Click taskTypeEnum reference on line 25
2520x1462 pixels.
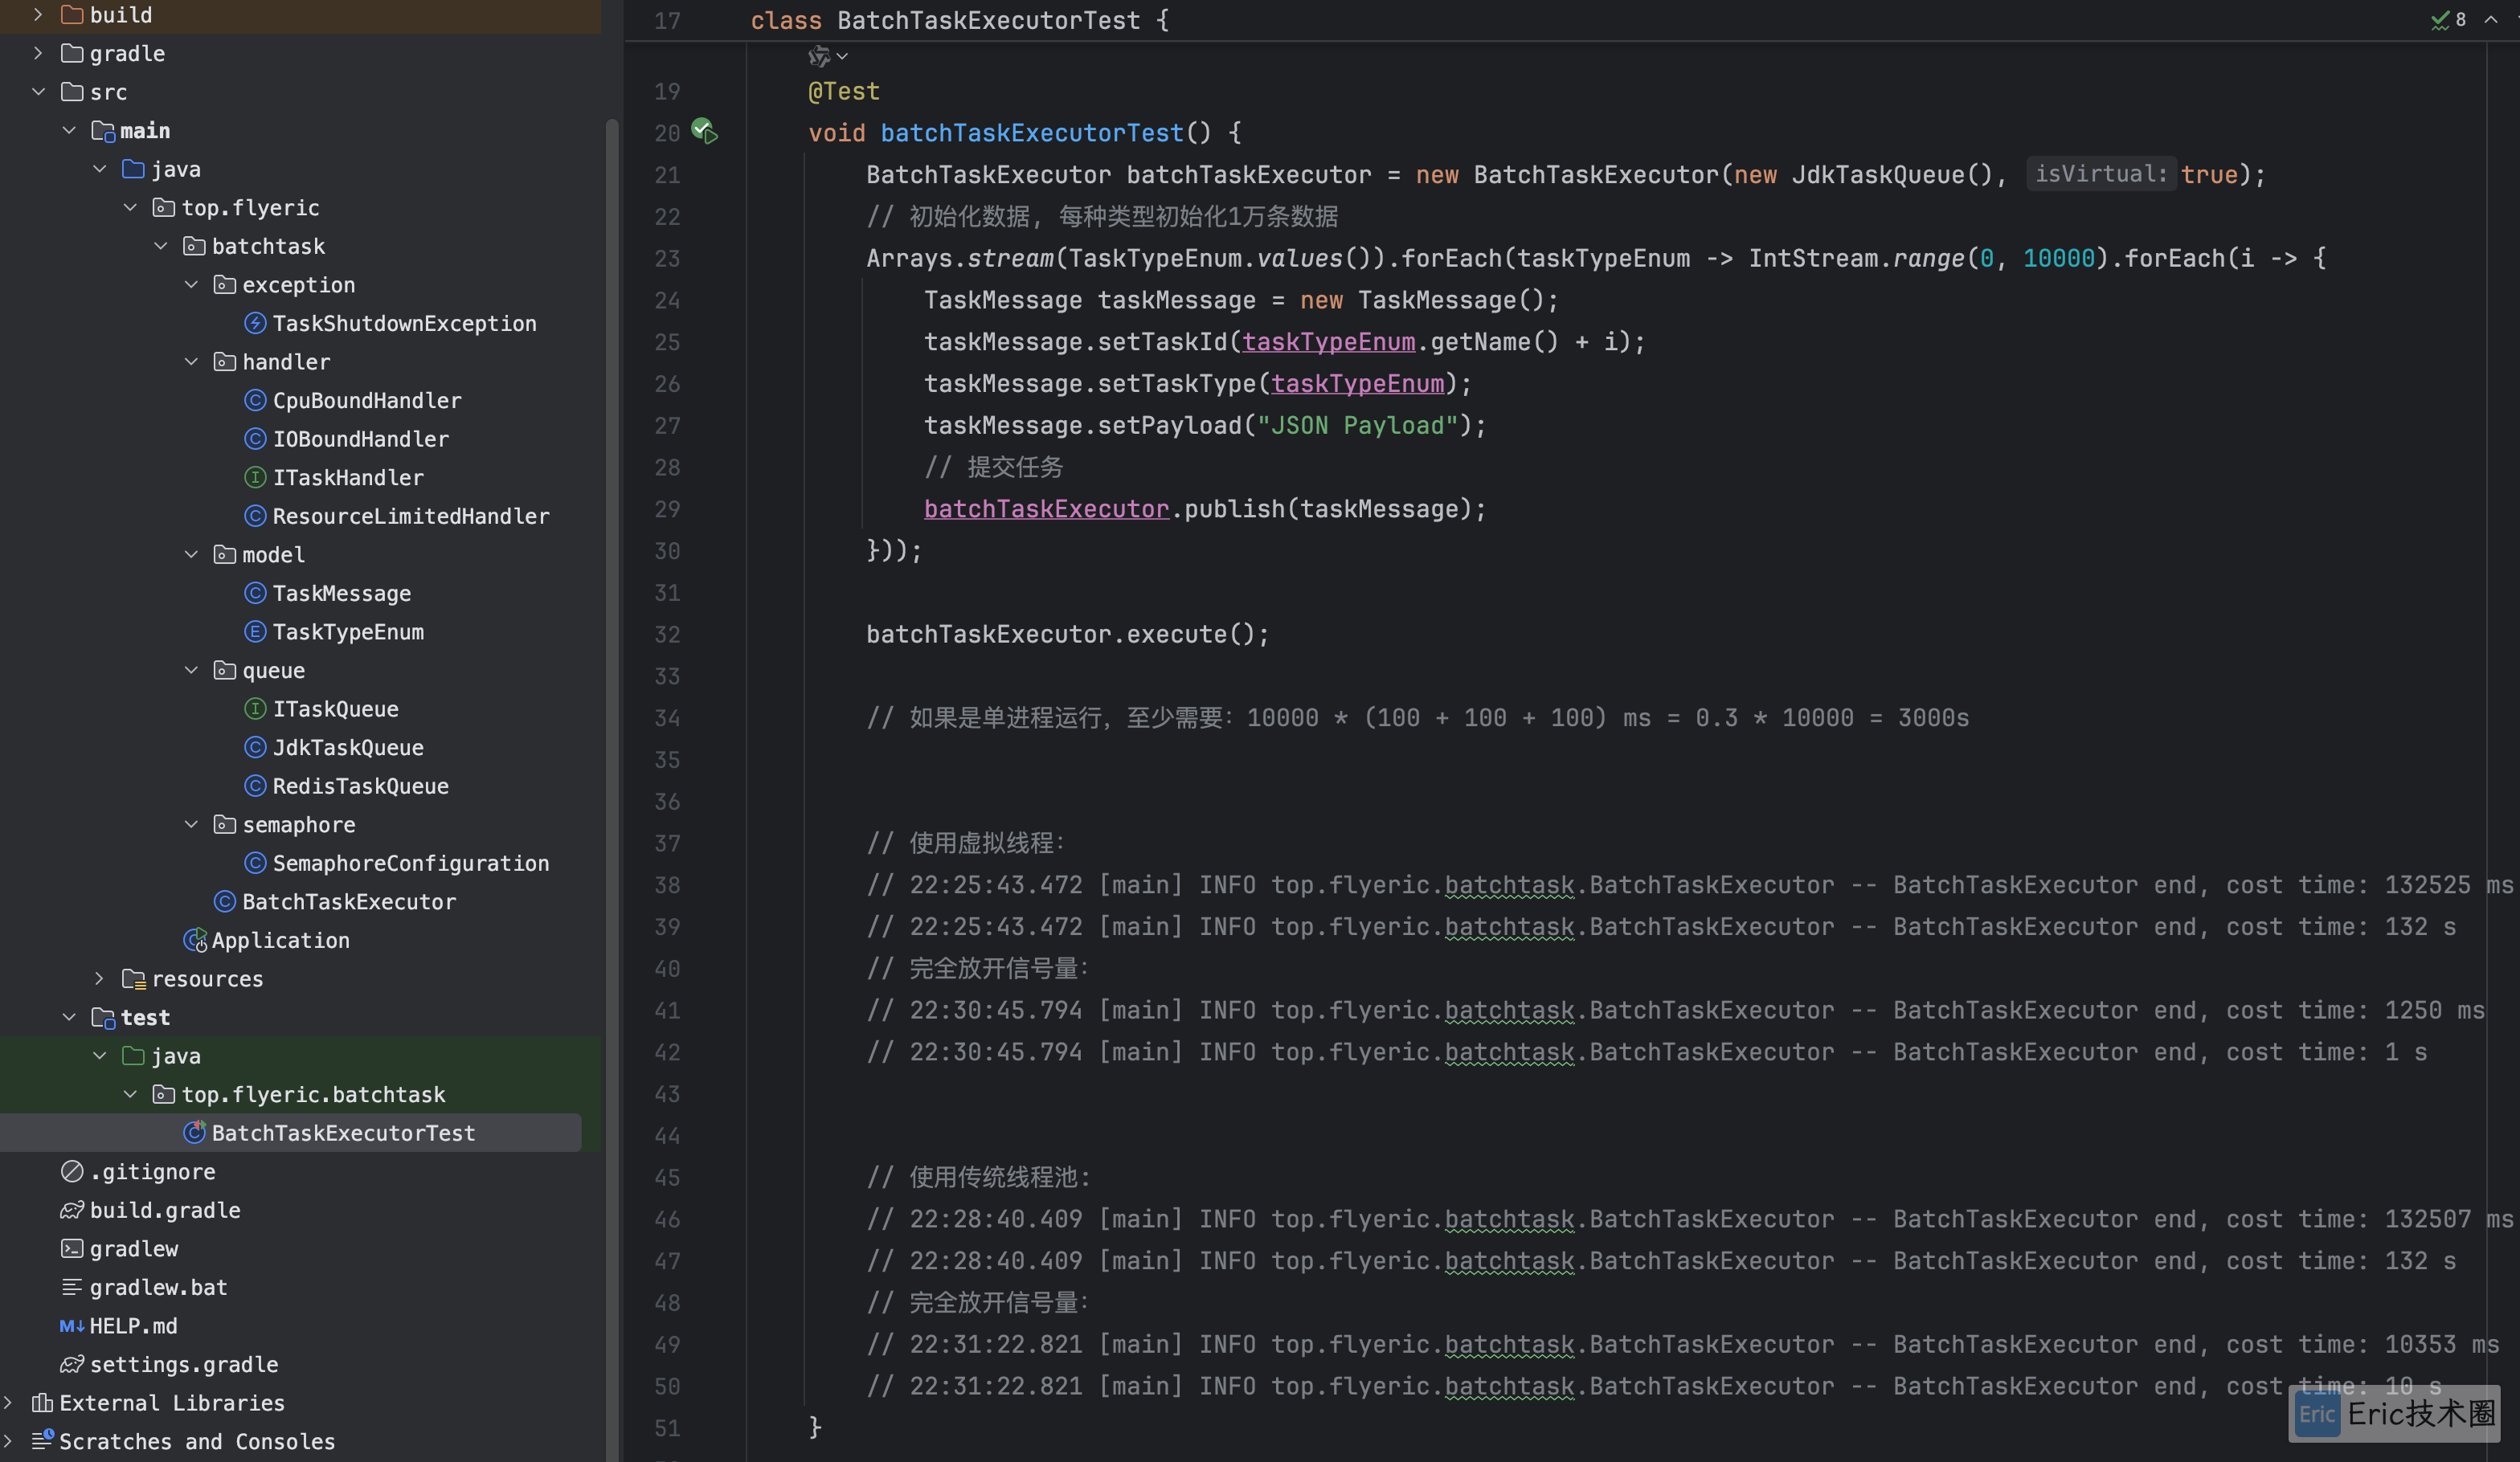(x=1328, y=342)
